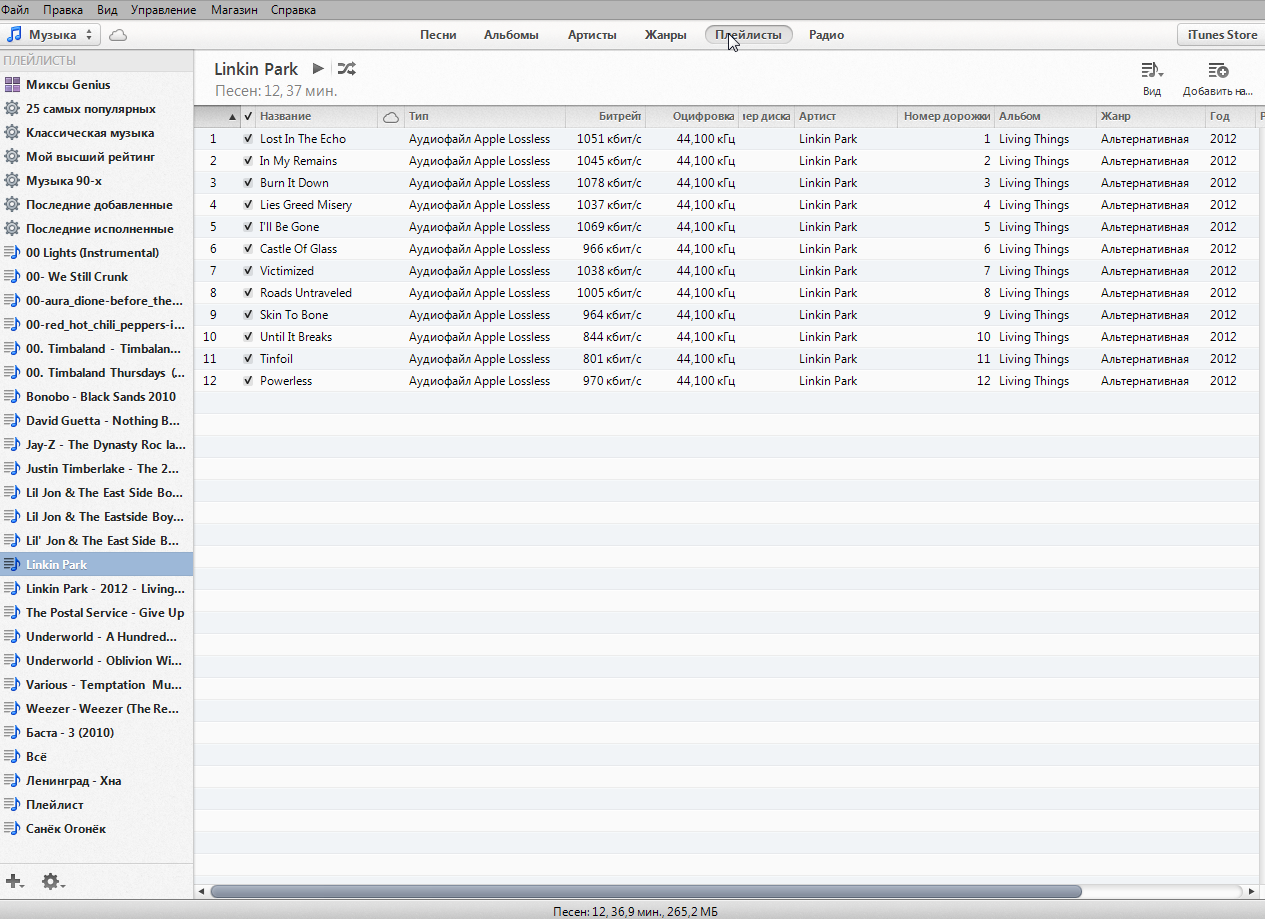Open the sidebar gear settings menu
This screenshot has width=1265, height=919.
(52, 881)
